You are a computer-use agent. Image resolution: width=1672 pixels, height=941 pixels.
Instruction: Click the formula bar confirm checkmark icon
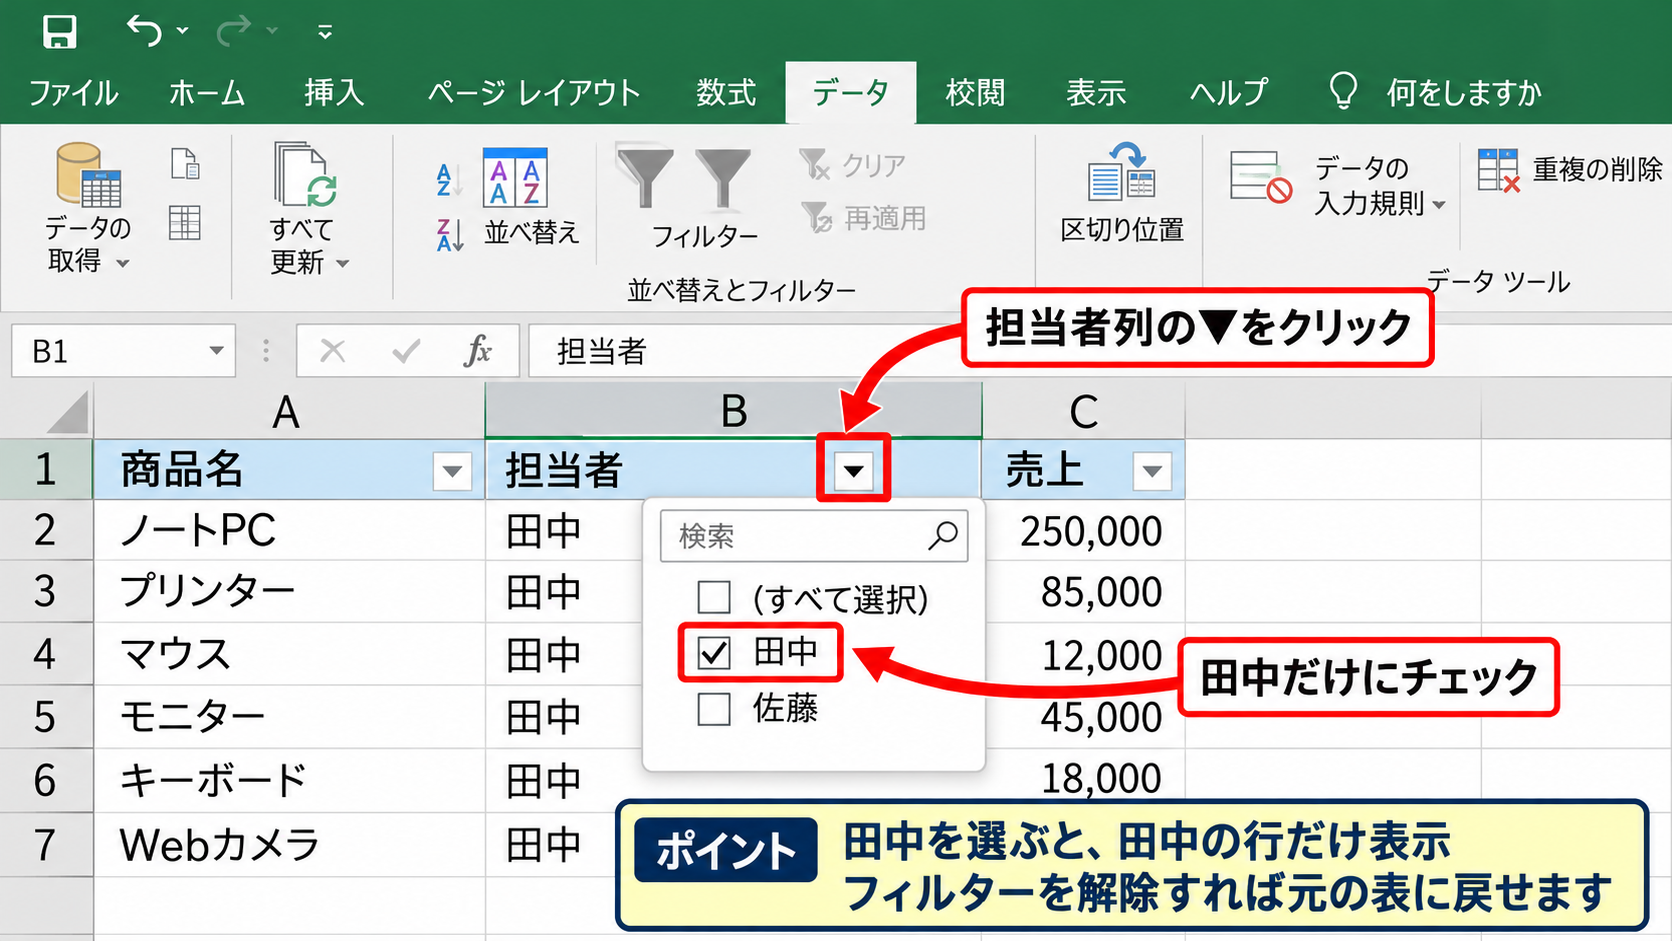coord(406,351)
